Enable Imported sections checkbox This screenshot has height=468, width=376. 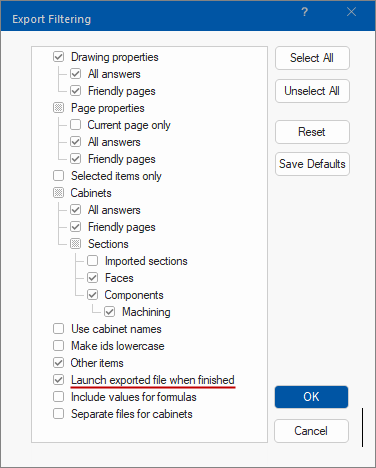(93, 261)
